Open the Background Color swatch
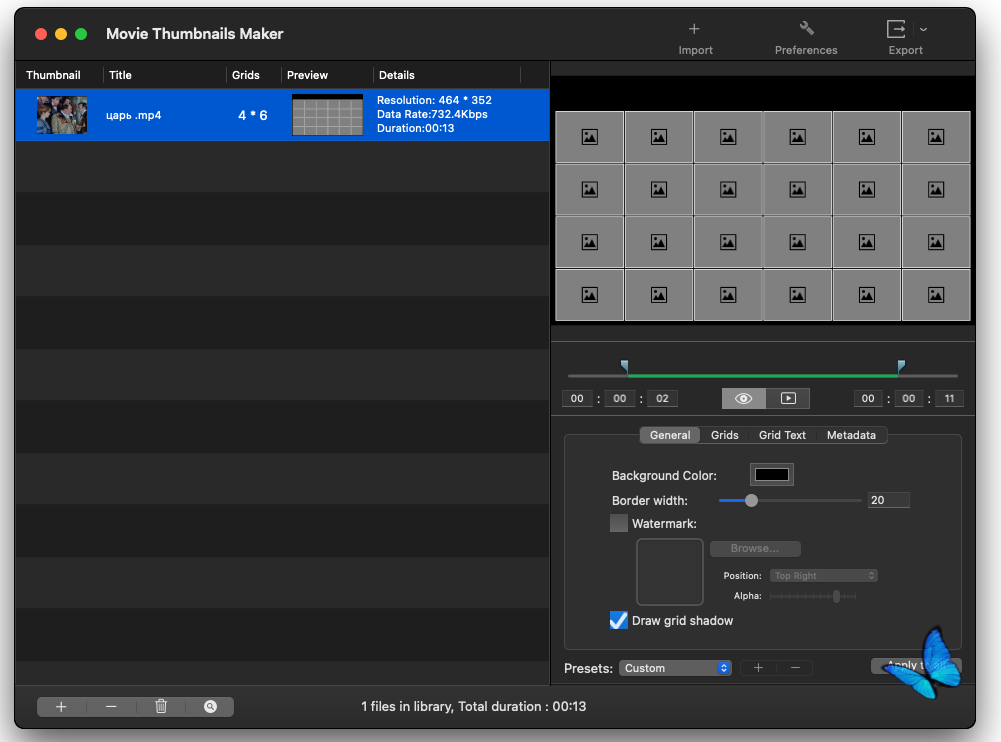Screen dimensions: 1001x742 tap(771, 475)
